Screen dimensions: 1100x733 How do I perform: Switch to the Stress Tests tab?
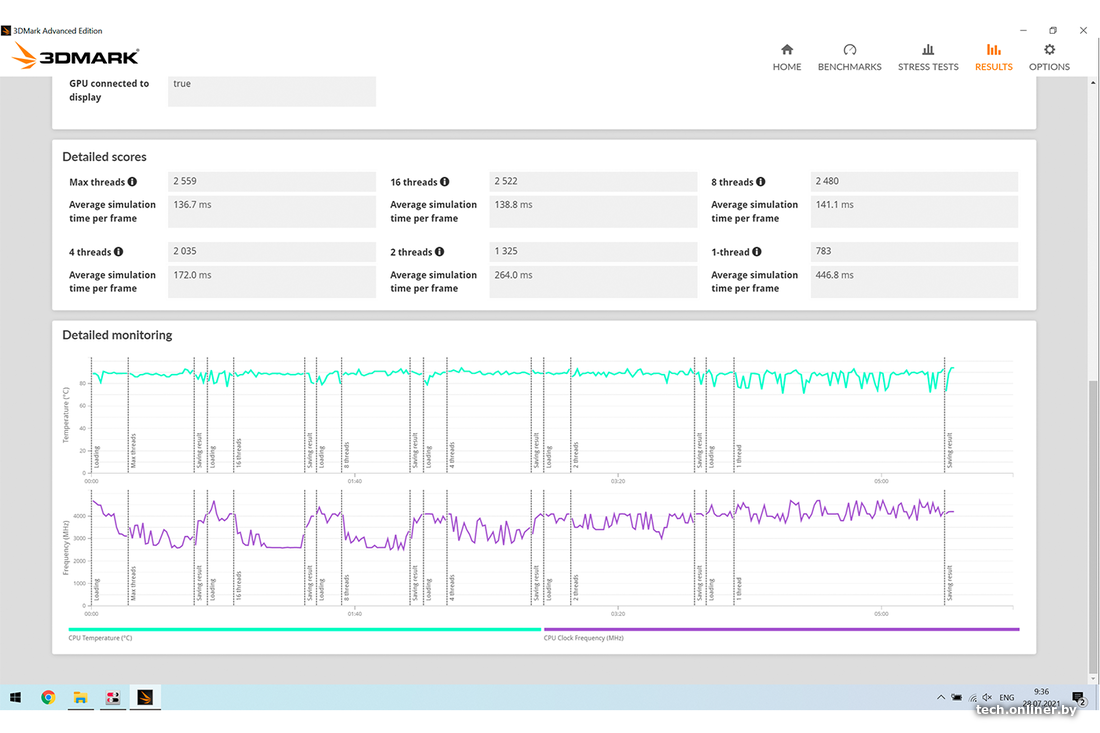pos(928,57)
